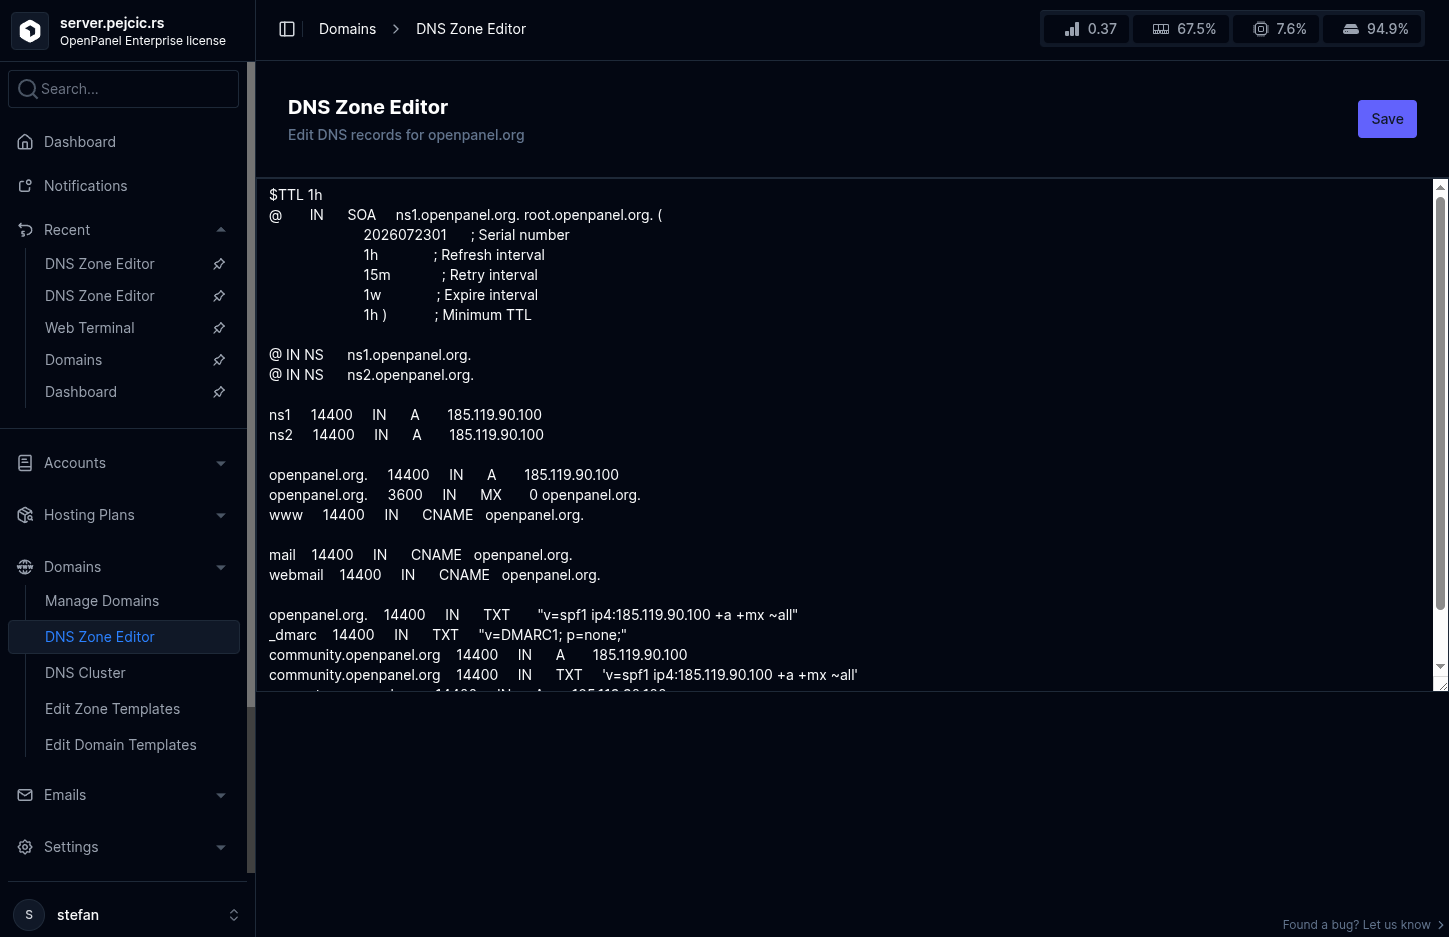Click the Accounts section icon
1449x937 pixels.
click(x=25, y=463)
